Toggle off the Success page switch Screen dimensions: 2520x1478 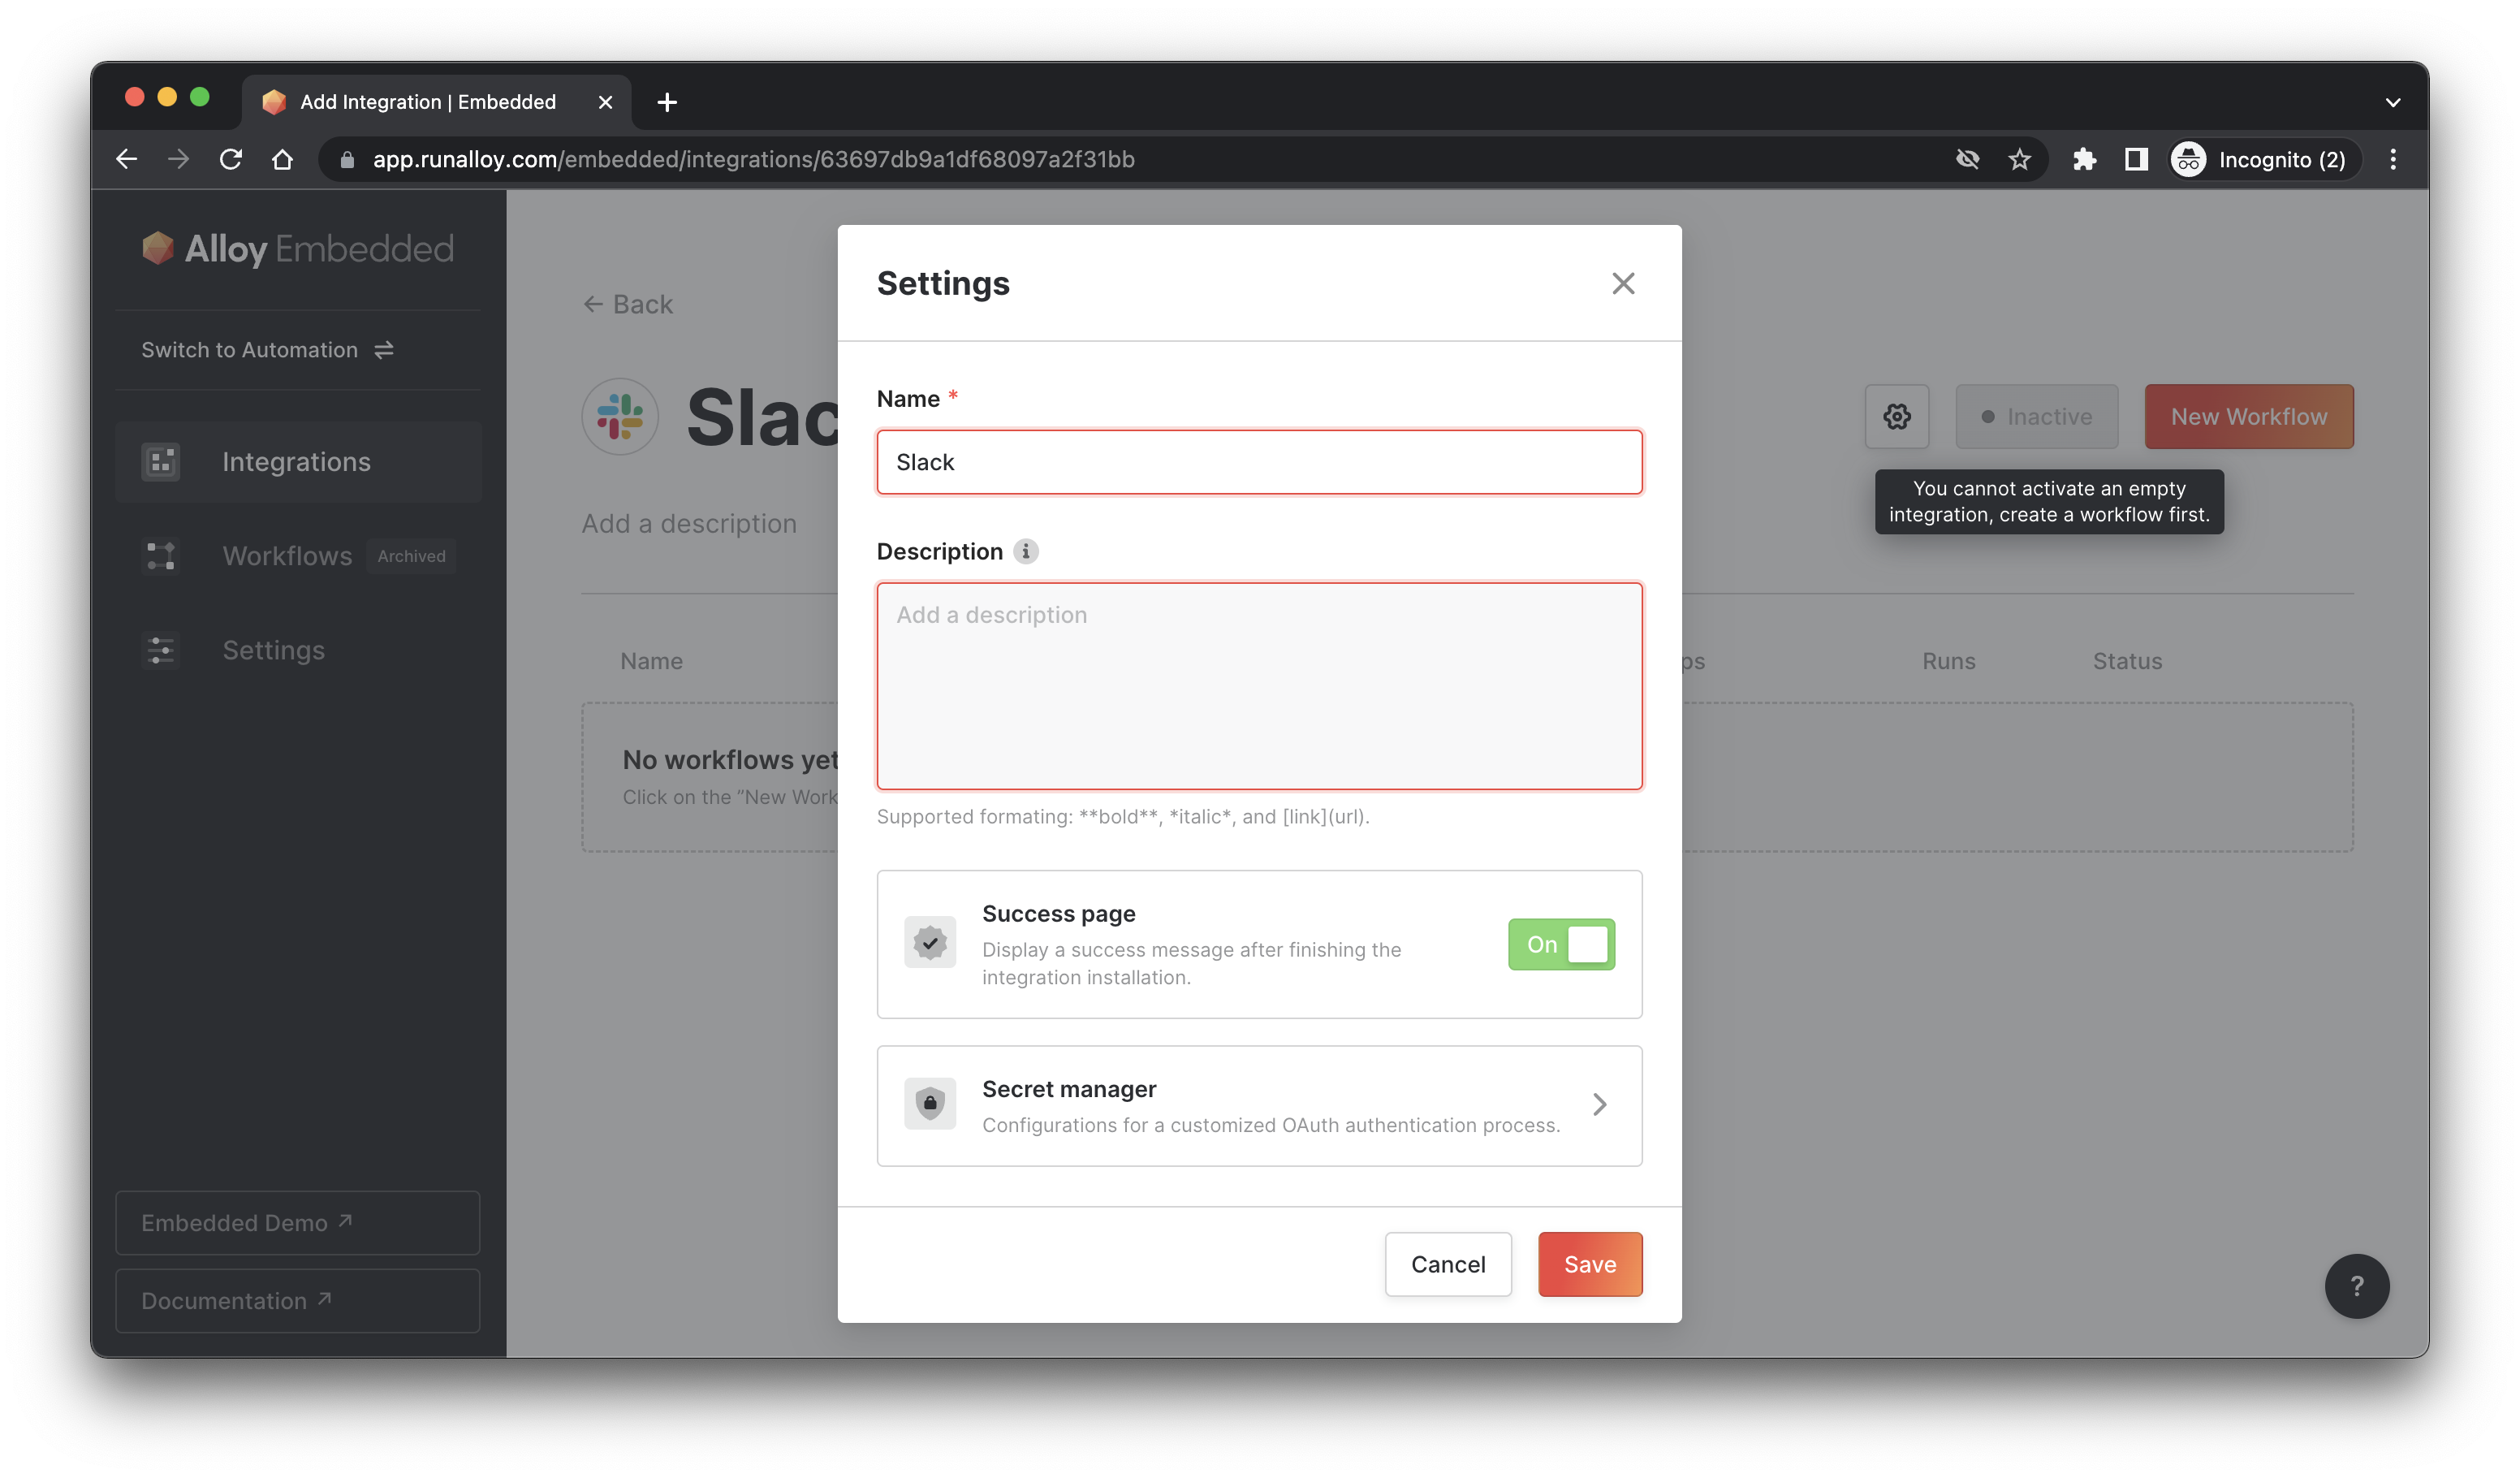1560,944
